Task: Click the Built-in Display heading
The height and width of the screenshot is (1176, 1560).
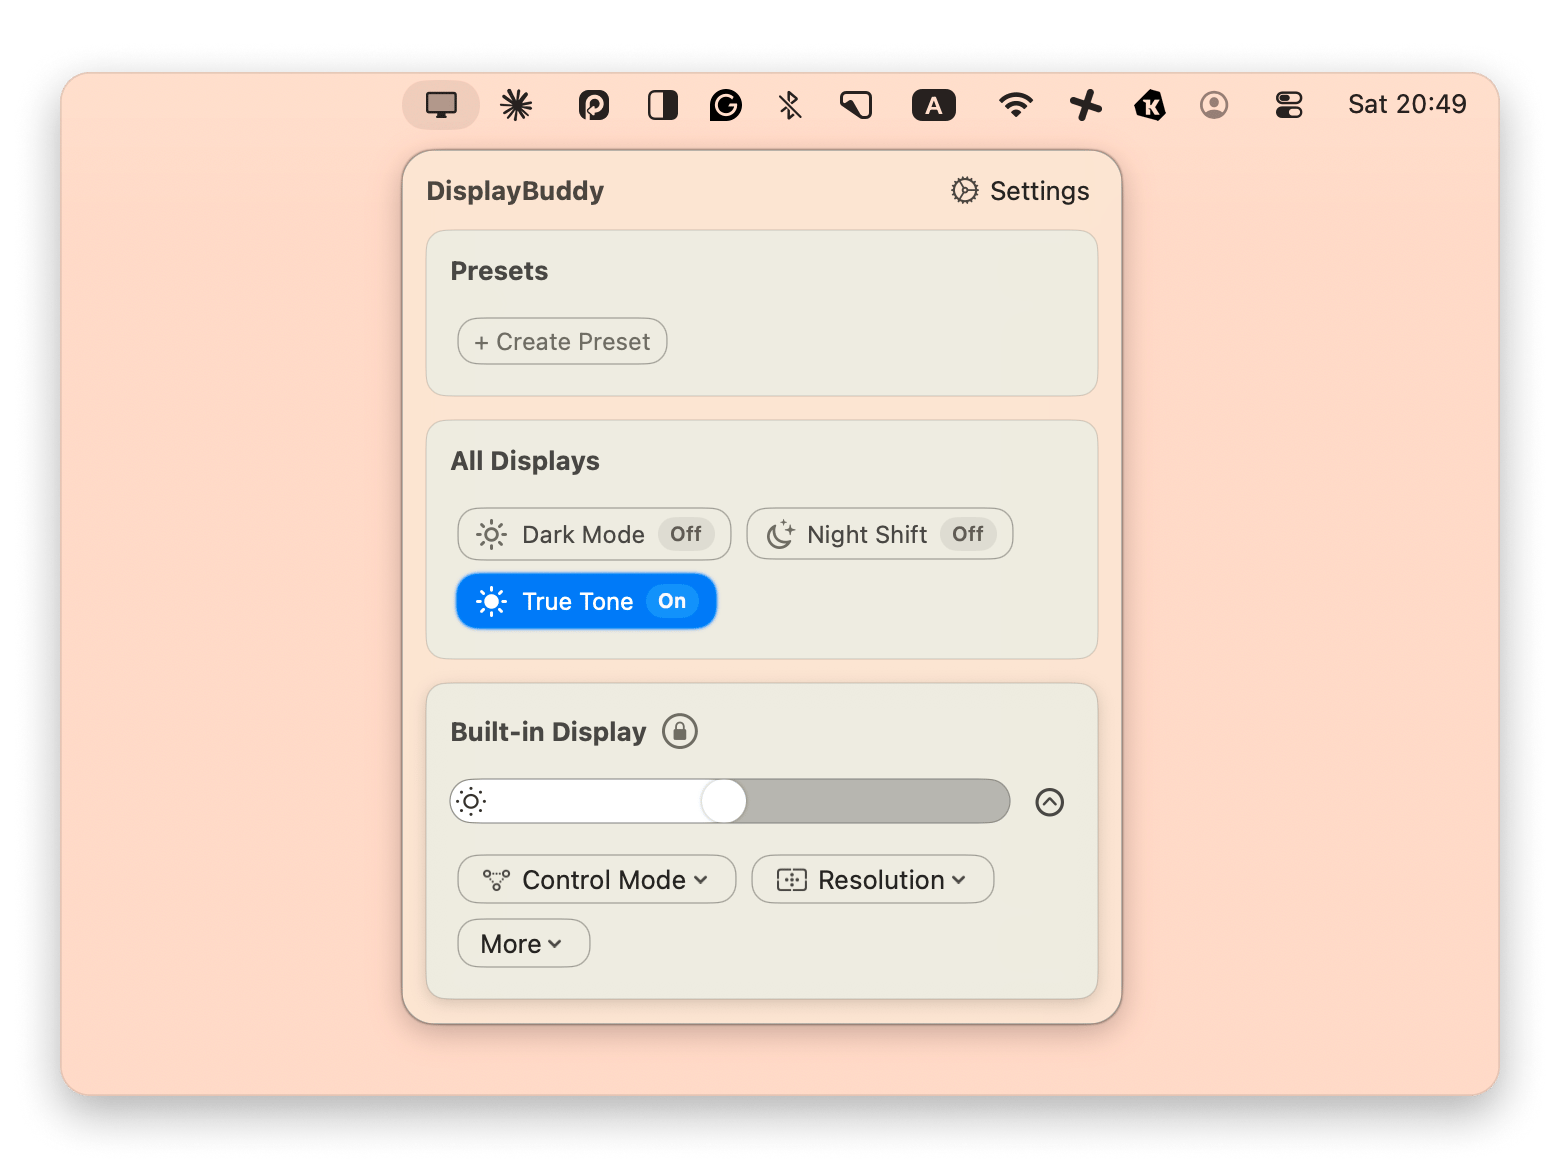Action: click(548, 732)
